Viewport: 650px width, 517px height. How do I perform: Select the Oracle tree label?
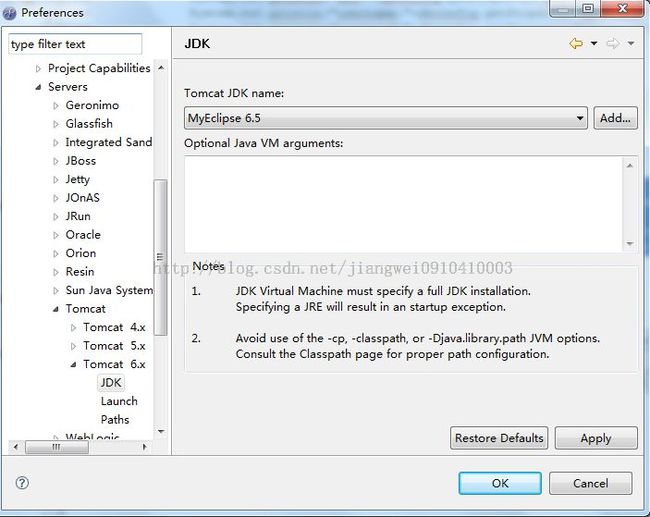point(83,234)
